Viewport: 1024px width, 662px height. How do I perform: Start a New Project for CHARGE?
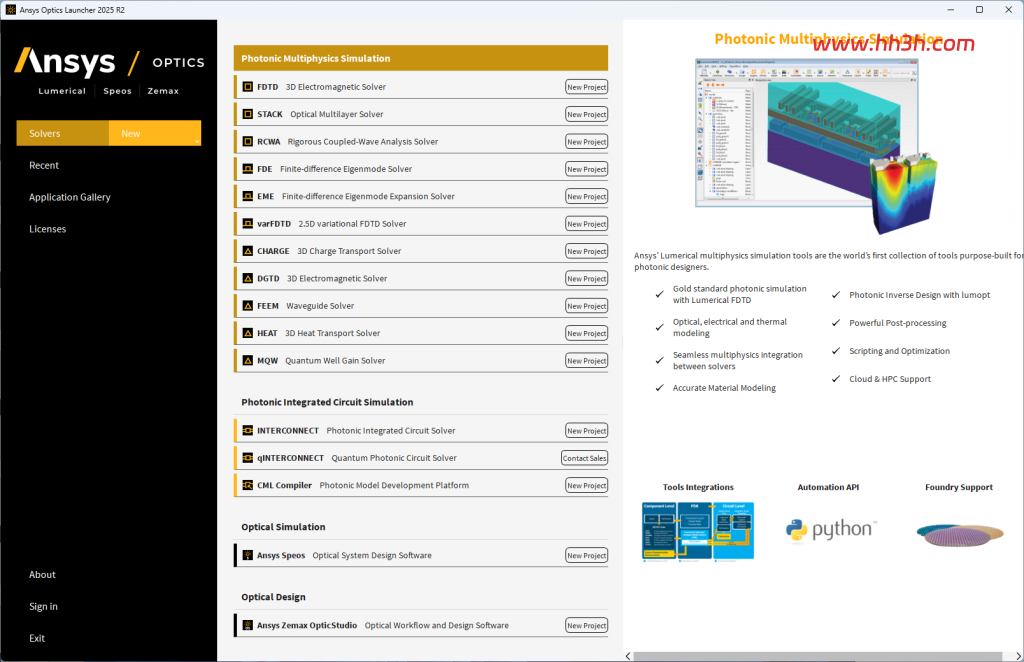(x=586, y=251)
